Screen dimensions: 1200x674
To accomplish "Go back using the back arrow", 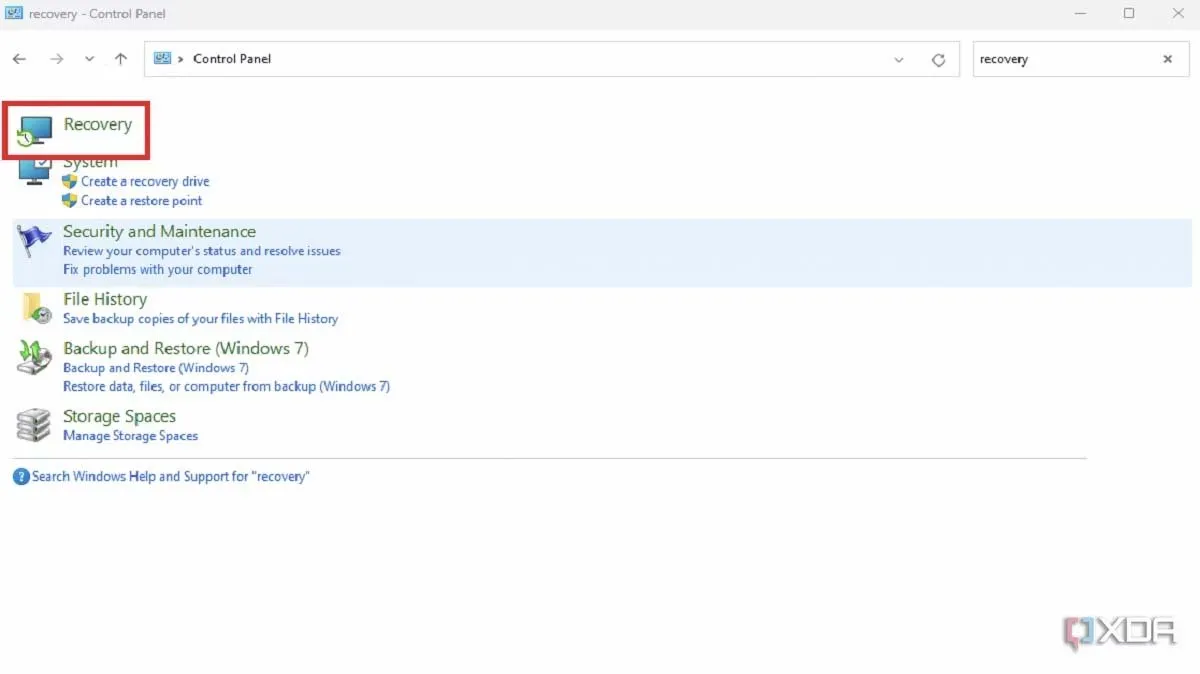I will 19,59.
